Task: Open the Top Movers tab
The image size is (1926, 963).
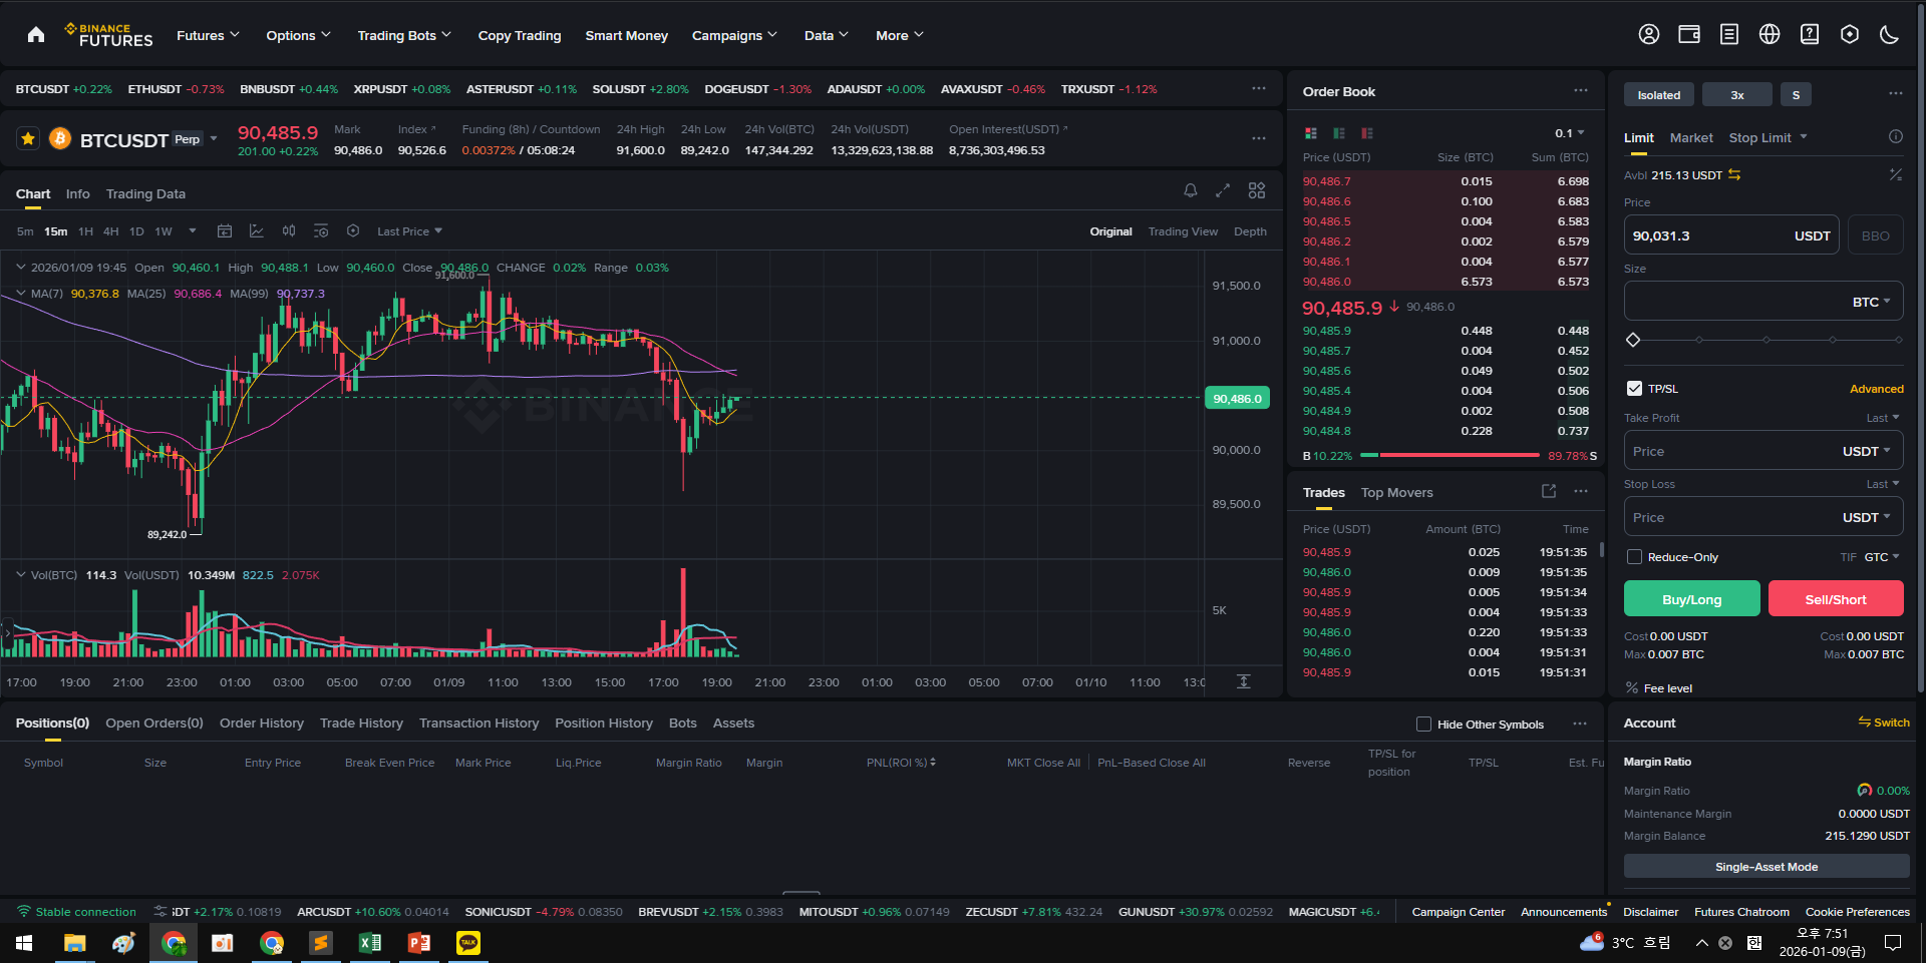Action: tap(1396, 492)
